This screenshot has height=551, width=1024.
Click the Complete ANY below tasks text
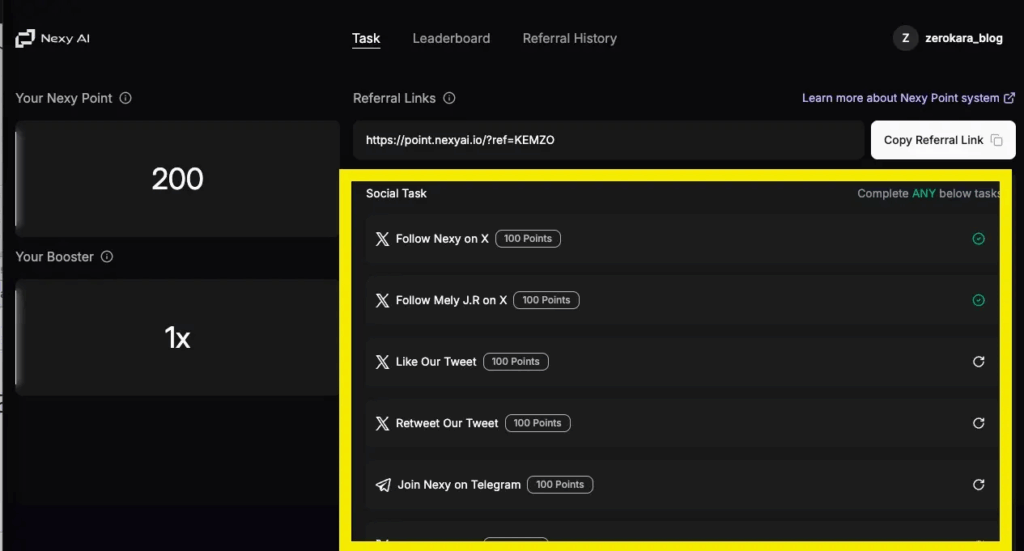[x=928, y=193]
